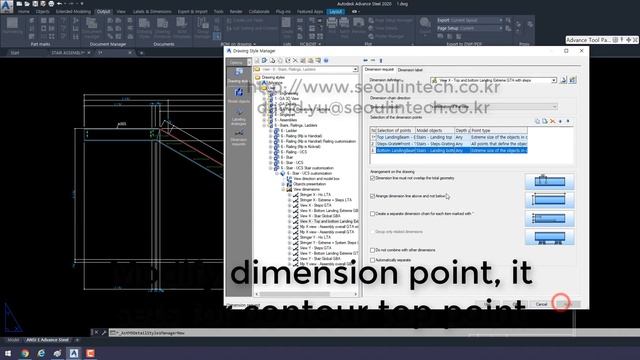640x360 pixels.
Task: Click the copy dimension point icon above the table
Action: pos(544,121)
